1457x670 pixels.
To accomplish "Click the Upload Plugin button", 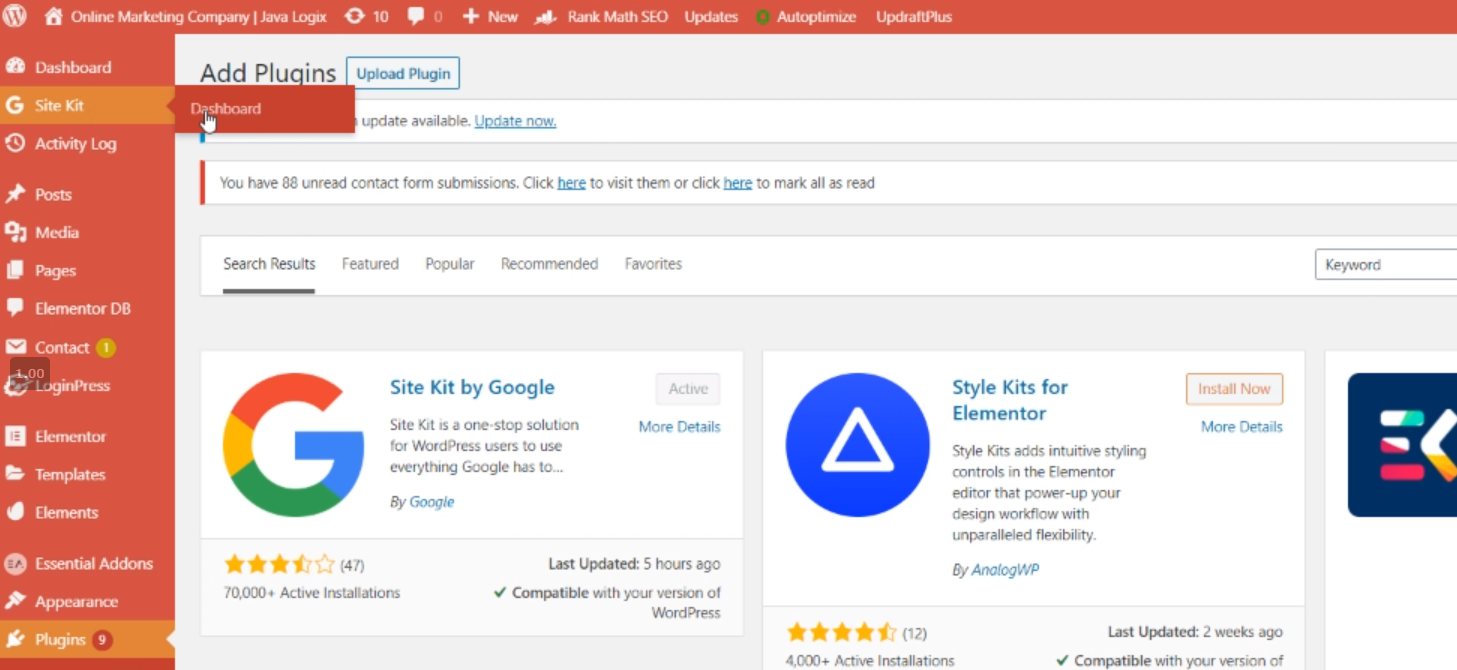I will (403, 73).
